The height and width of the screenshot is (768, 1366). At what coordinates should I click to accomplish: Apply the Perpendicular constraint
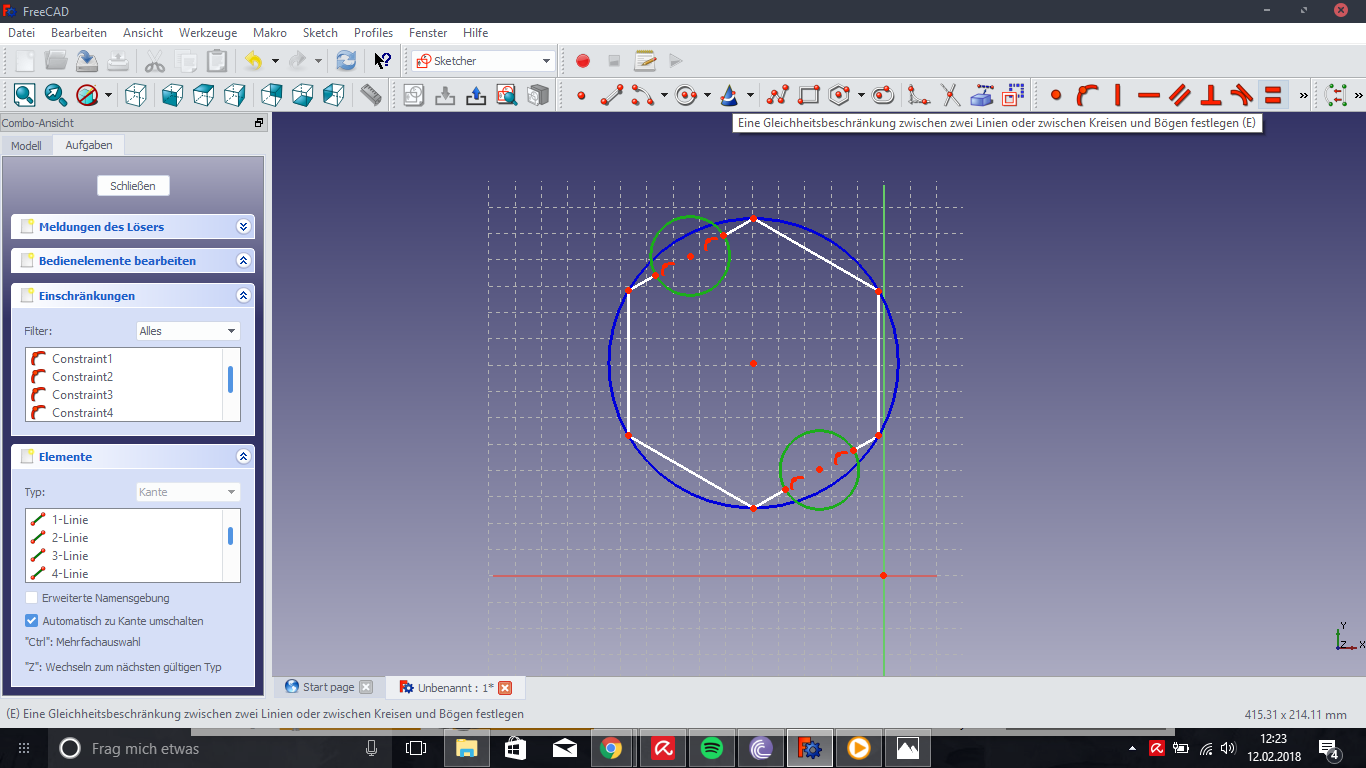pos(1211,95)
